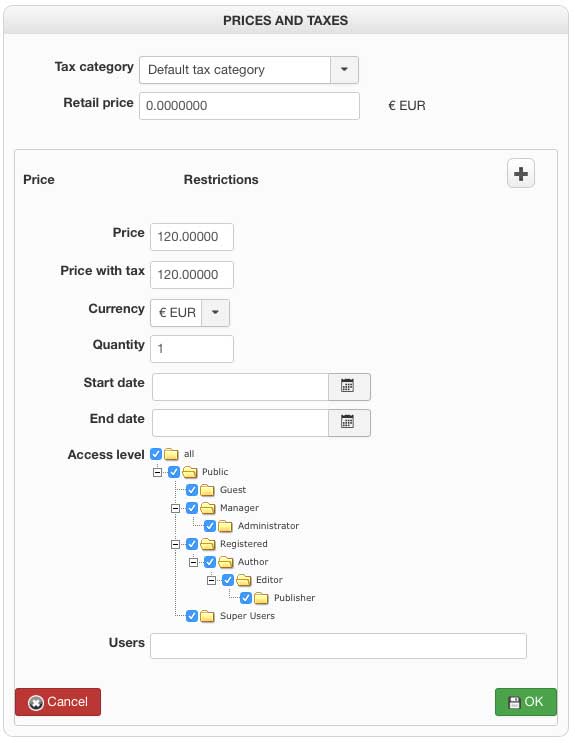Click the 'all' folder icon
This screenshot has height=743, width=575.
(x=171, y=454)
